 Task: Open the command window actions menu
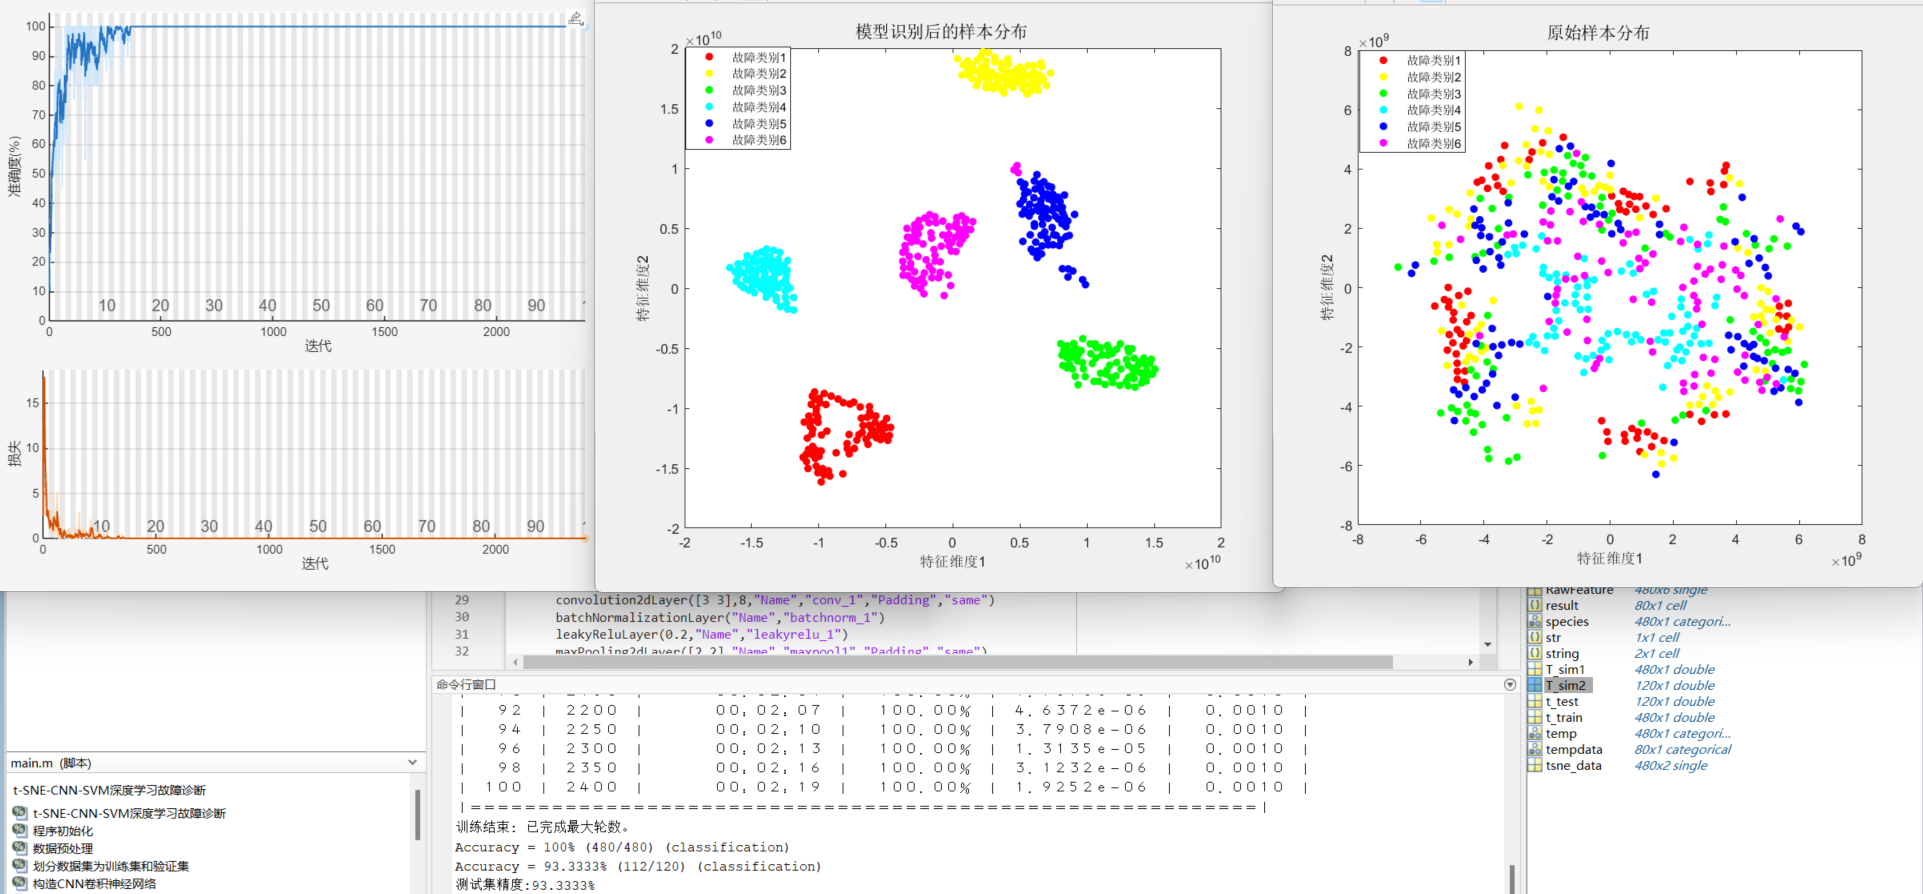coord(1510,685)
